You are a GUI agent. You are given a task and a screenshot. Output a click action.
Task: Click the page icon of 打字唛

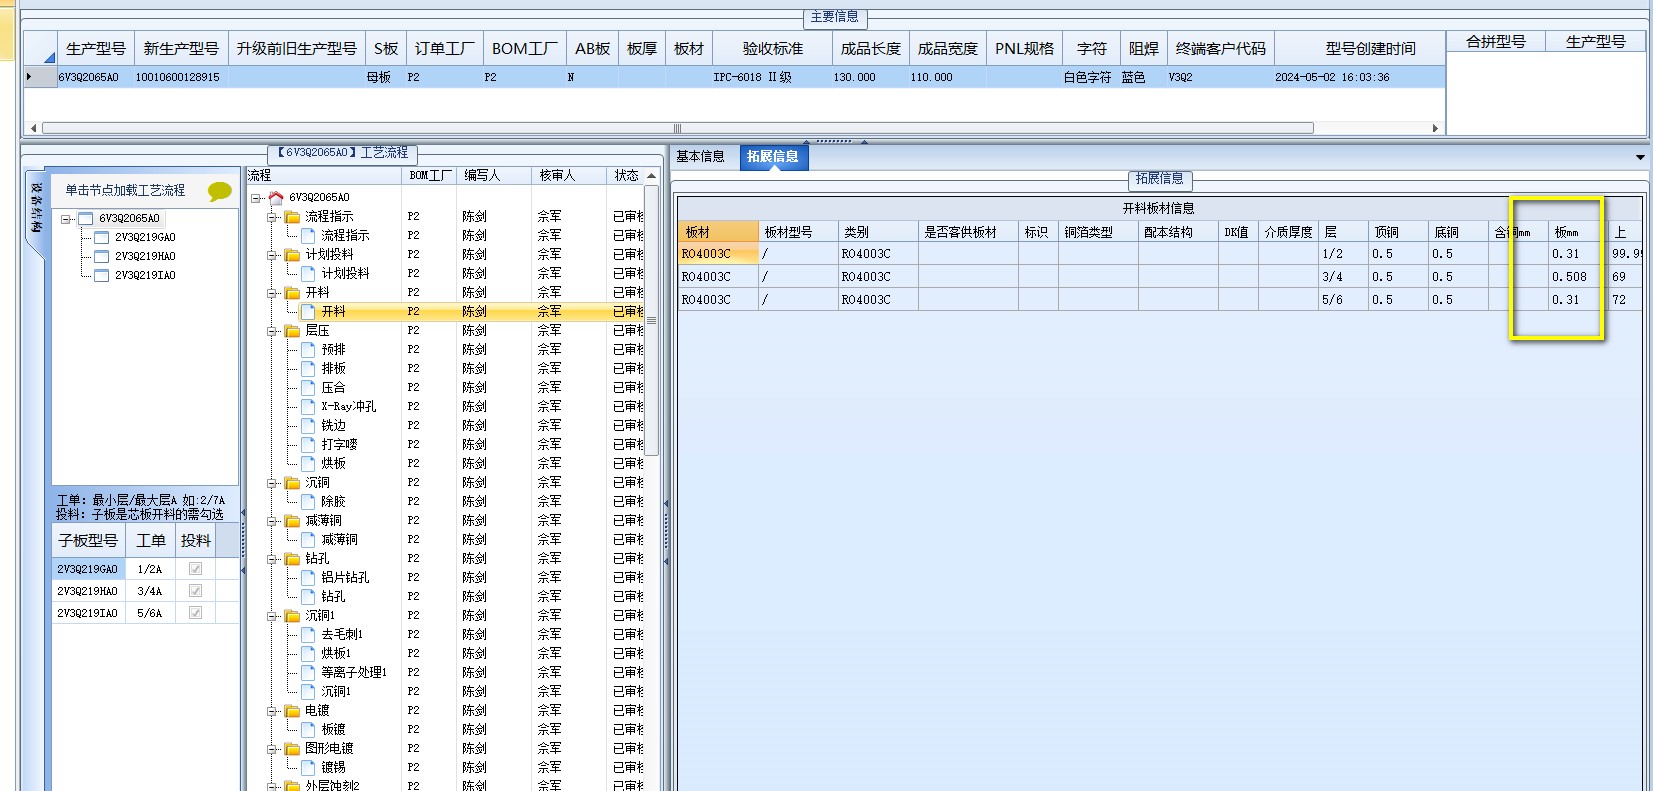(308, 444)
